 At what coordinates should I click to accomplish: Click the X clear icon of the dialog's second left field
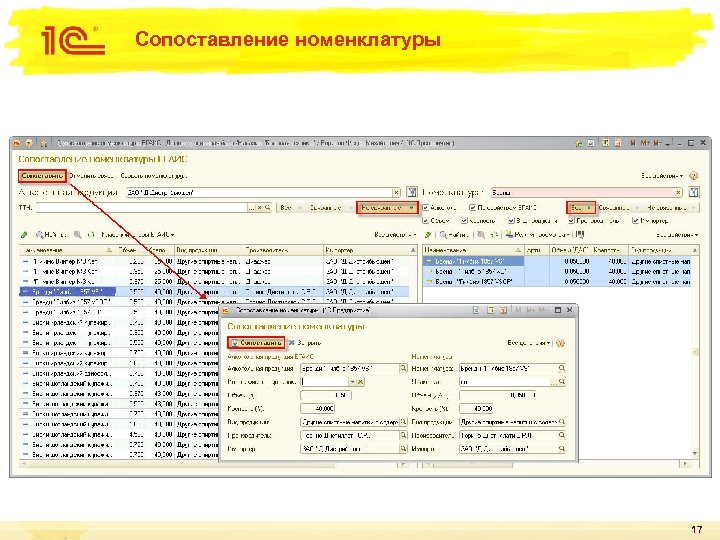click(x=361, y=382)
